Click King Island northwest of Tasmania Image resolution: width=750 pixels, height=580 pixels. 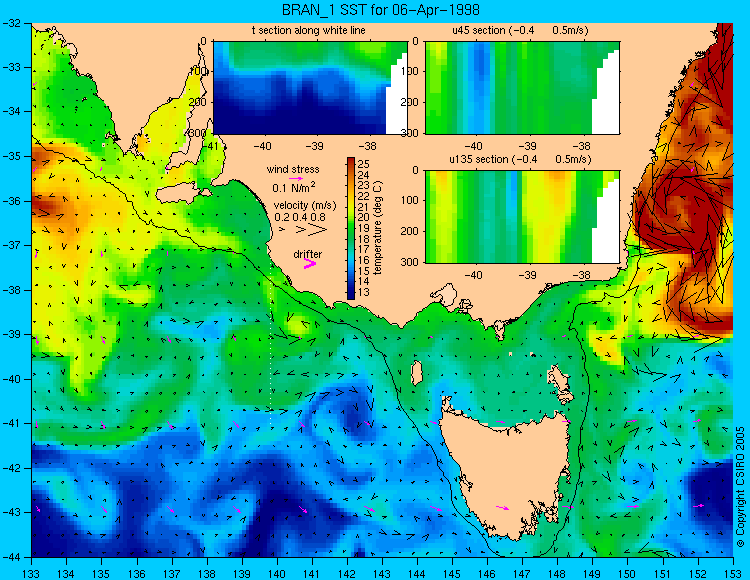pyautogui.click(x=416, y=373)
